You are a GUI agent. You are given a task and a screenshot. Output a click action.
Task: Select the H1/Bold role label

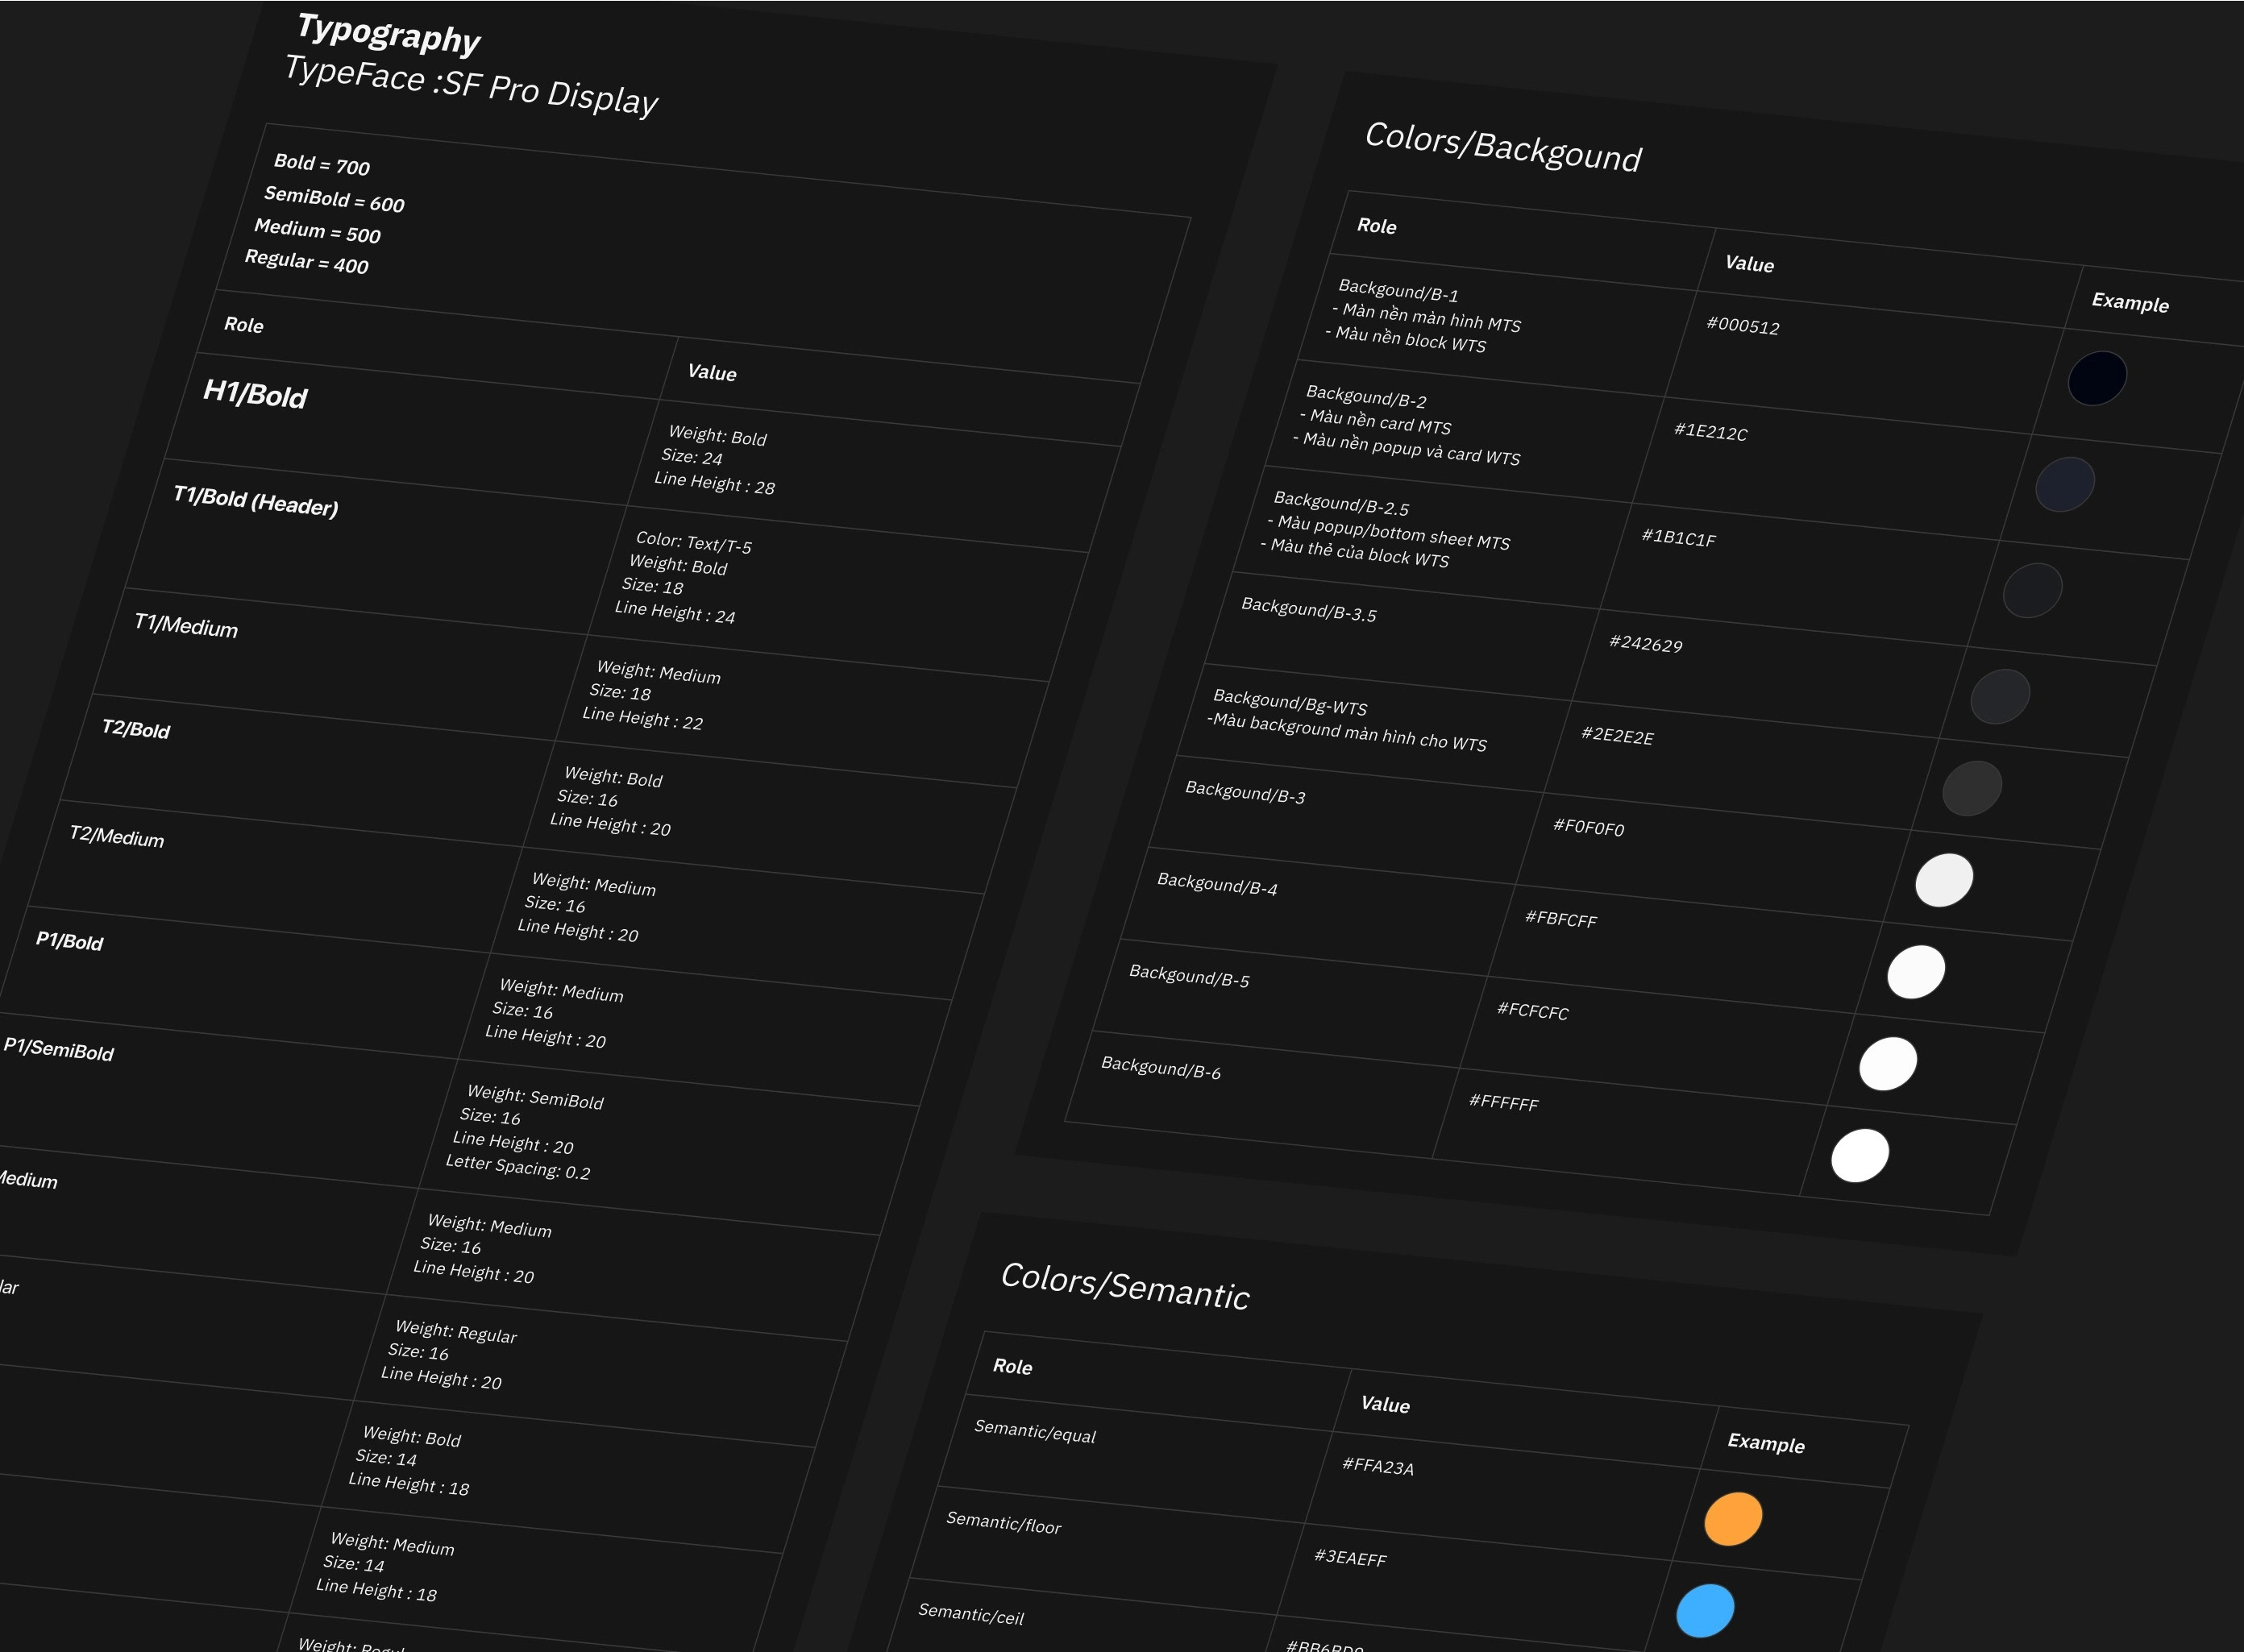[255, 393]
